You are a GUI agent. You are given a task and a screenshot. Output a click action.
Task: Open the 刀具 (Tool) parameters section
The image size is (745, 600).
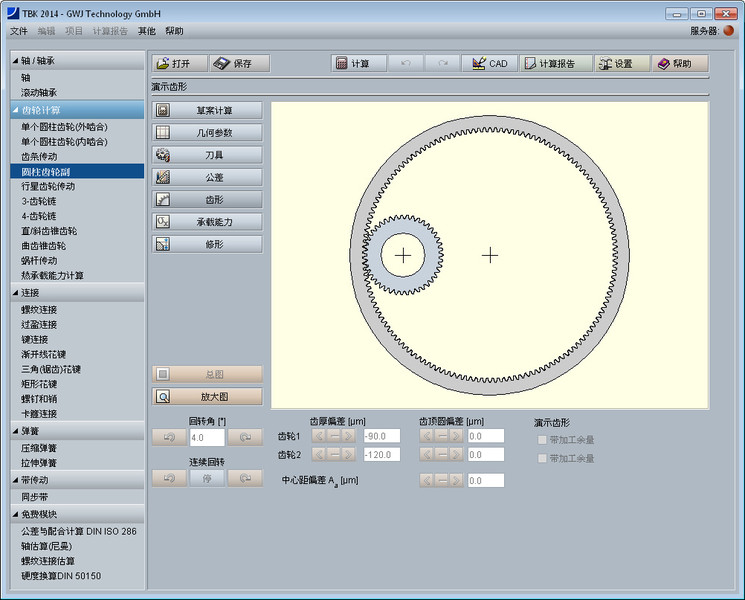point(207,155)
